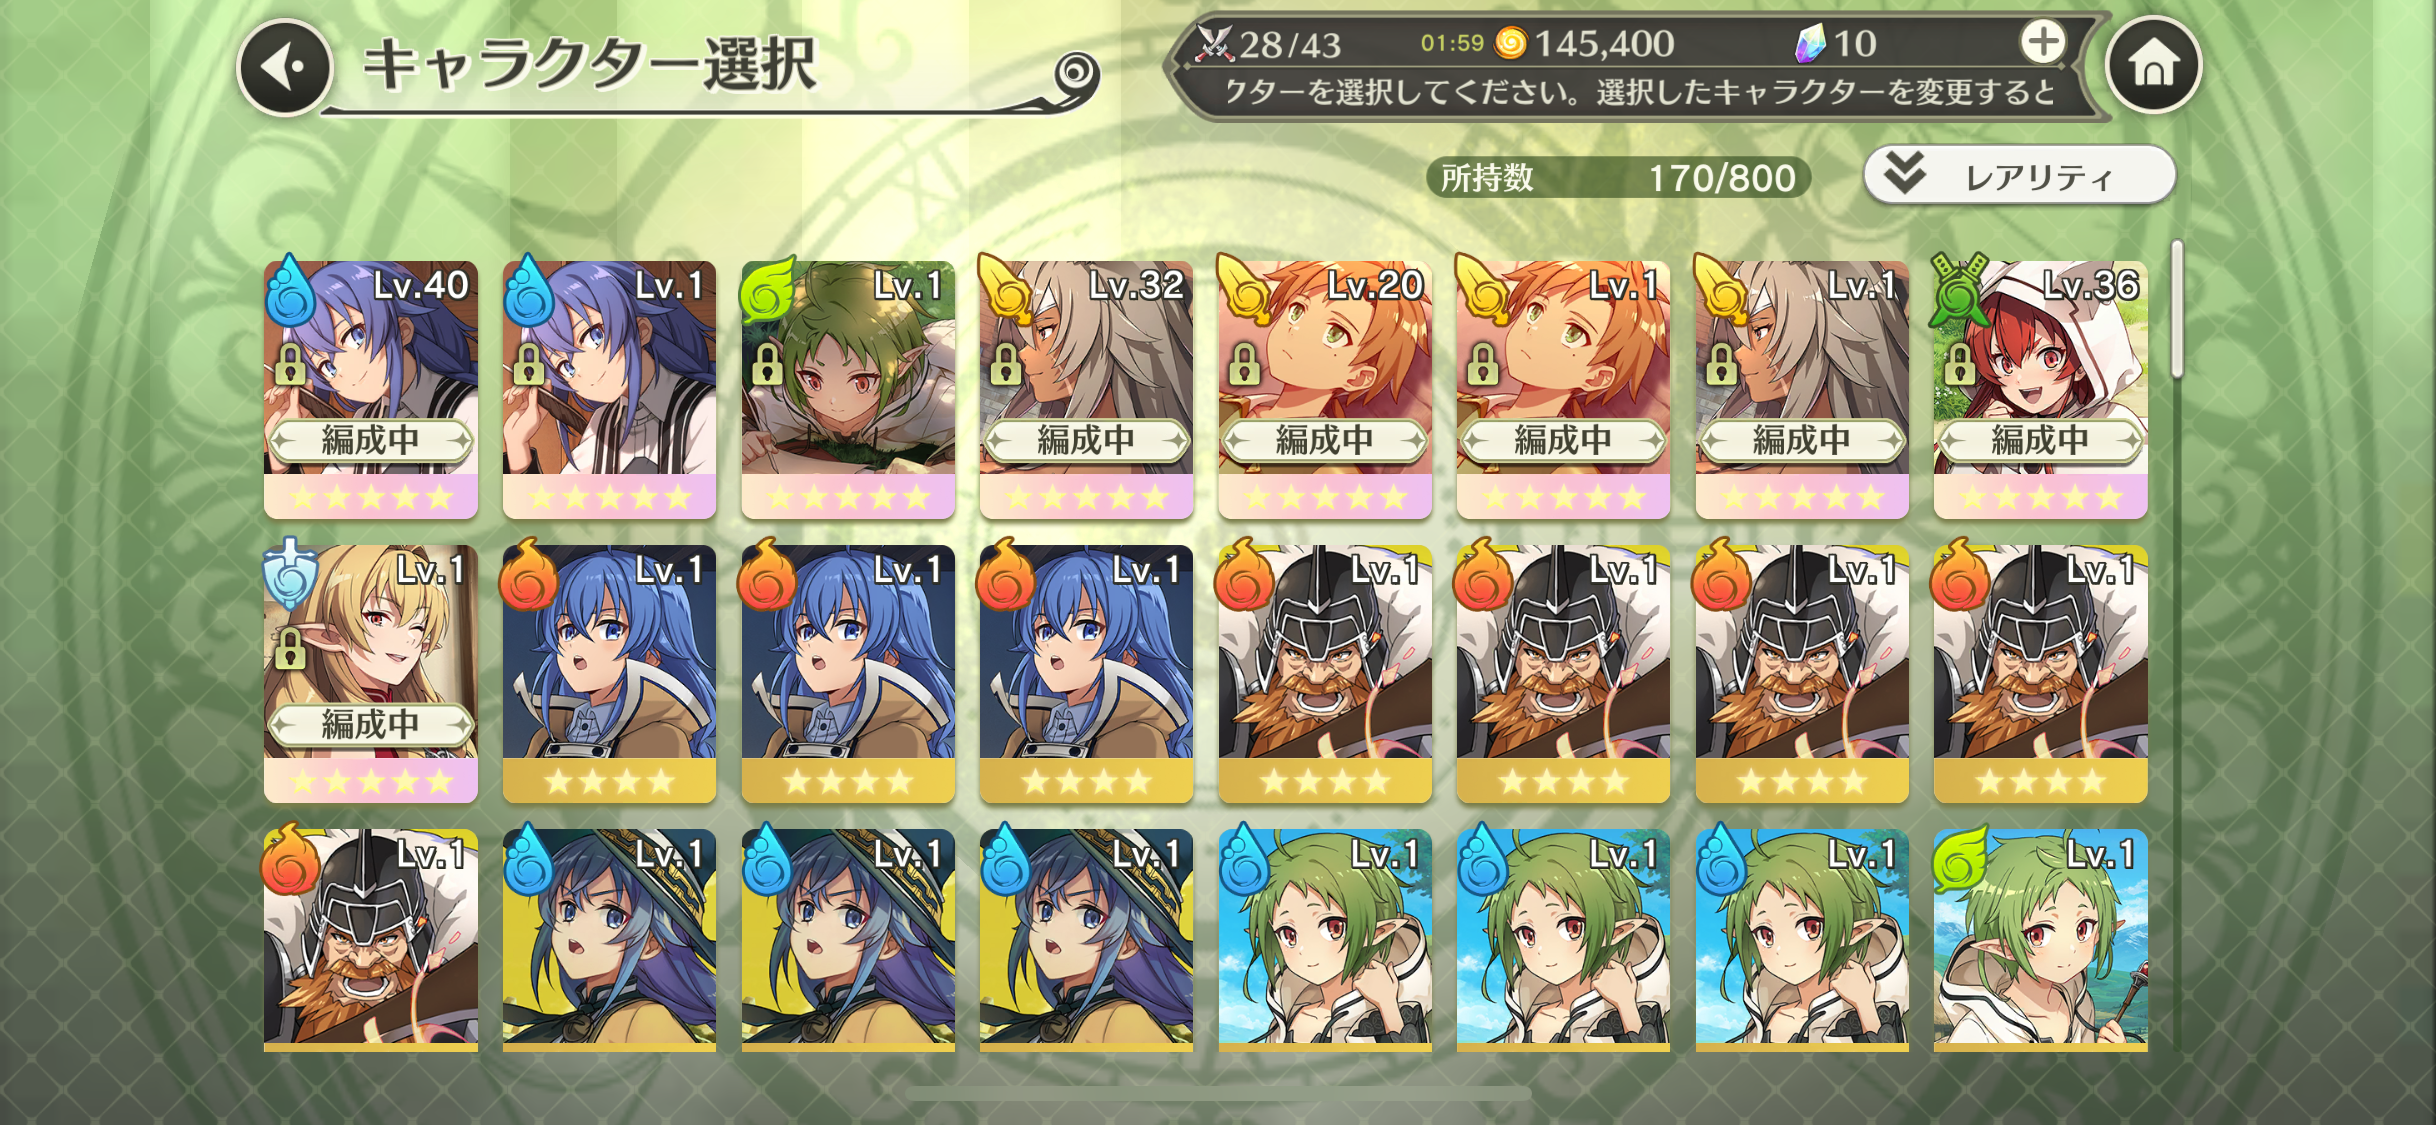The width and height of the screenshot is (2436, 1125).
Task: Select the first four-star blue-haired mage card
Action: click(x=609, y=673)
